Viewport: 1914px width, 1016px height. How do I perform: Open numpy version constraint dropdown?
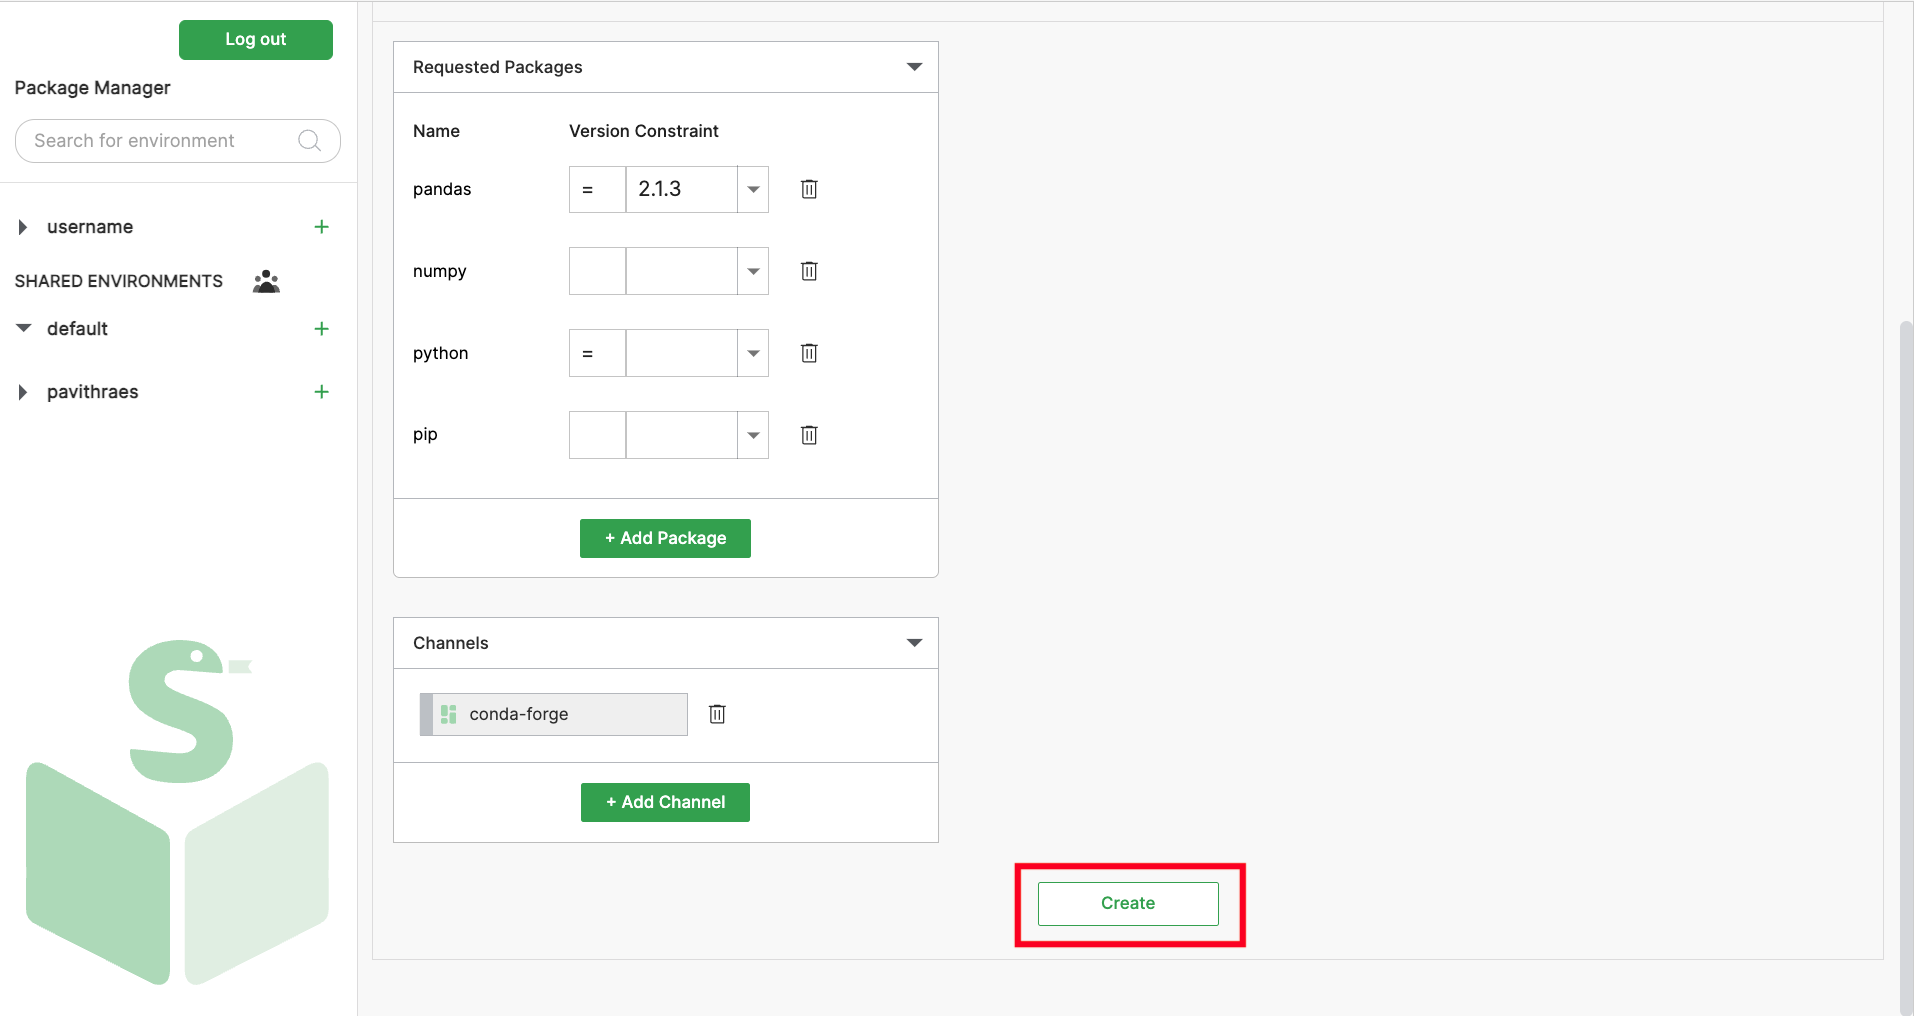(753, 271)
